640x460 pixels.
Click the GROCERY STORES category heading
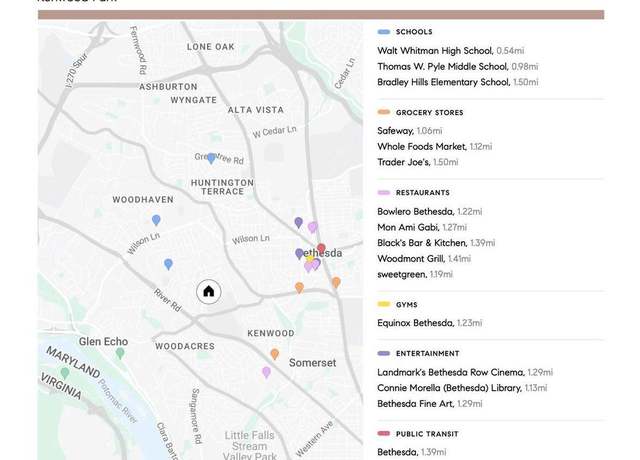coord(429,112)
